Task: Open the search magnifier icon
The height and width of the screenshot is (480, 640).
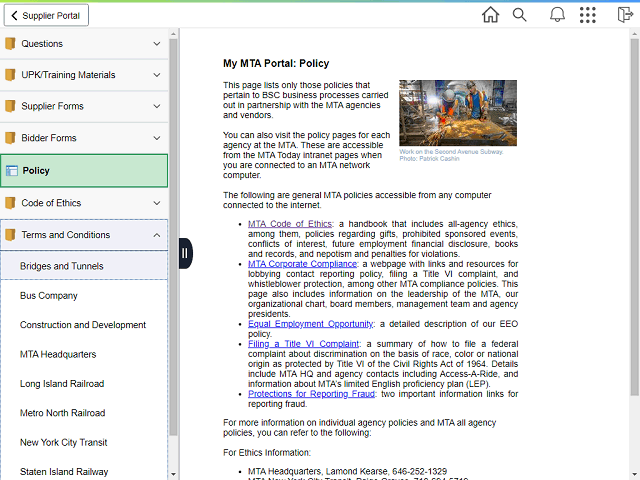Action: click(519, 15)
